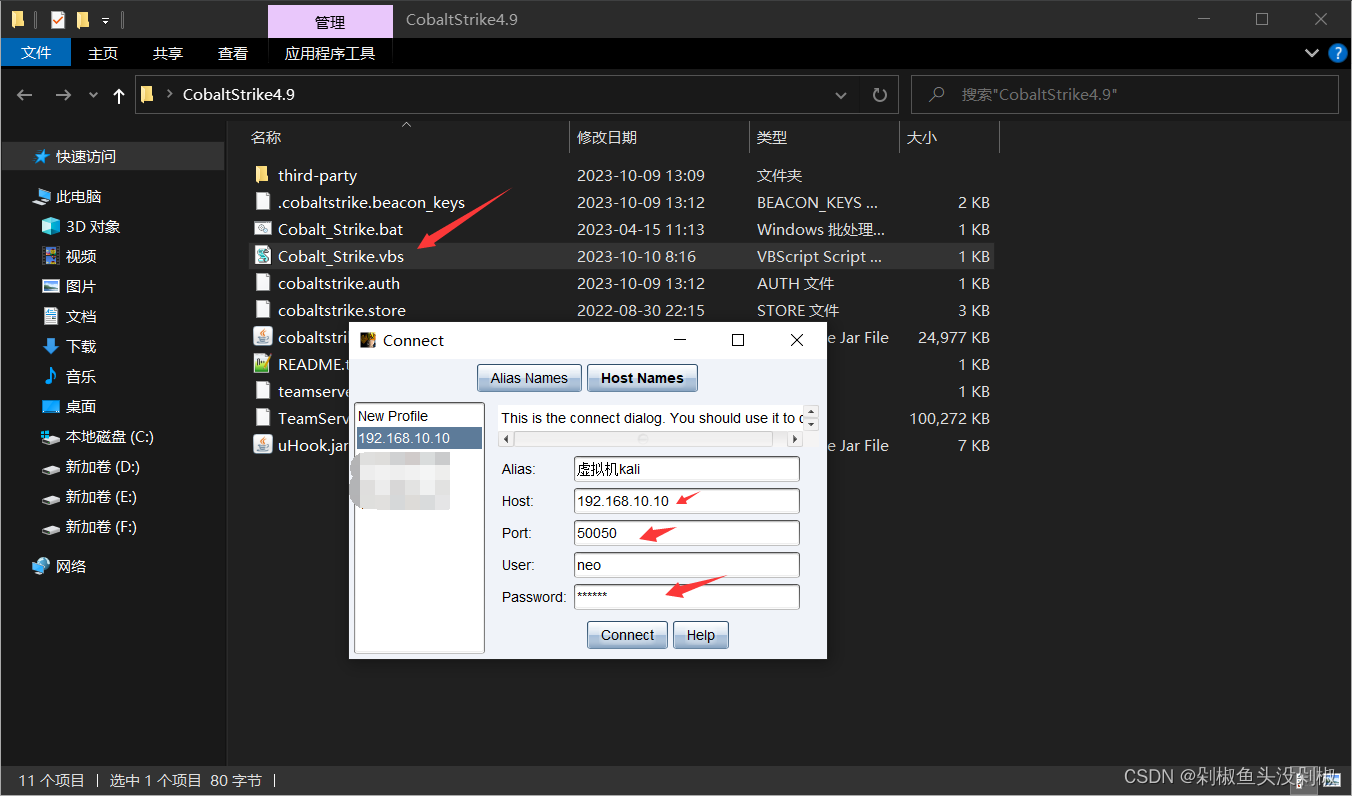The width and height of the screenshot is (1352, 796).
Task: Click the Port input field
Action: (687, 533)
